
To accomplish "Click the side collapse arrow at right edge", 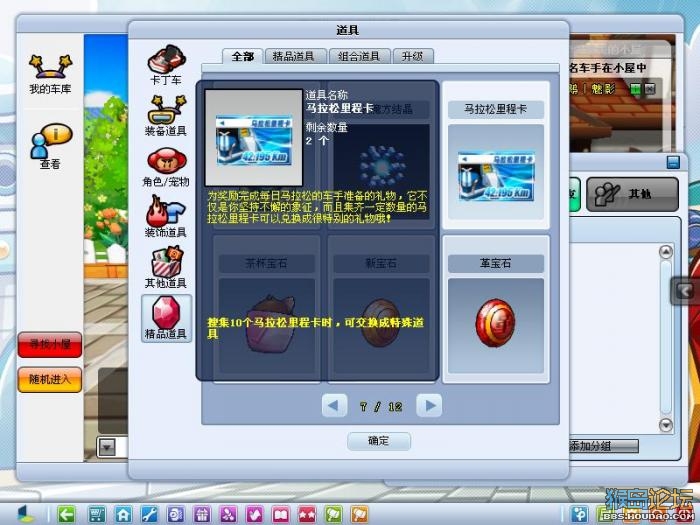I will pos(685,291).
